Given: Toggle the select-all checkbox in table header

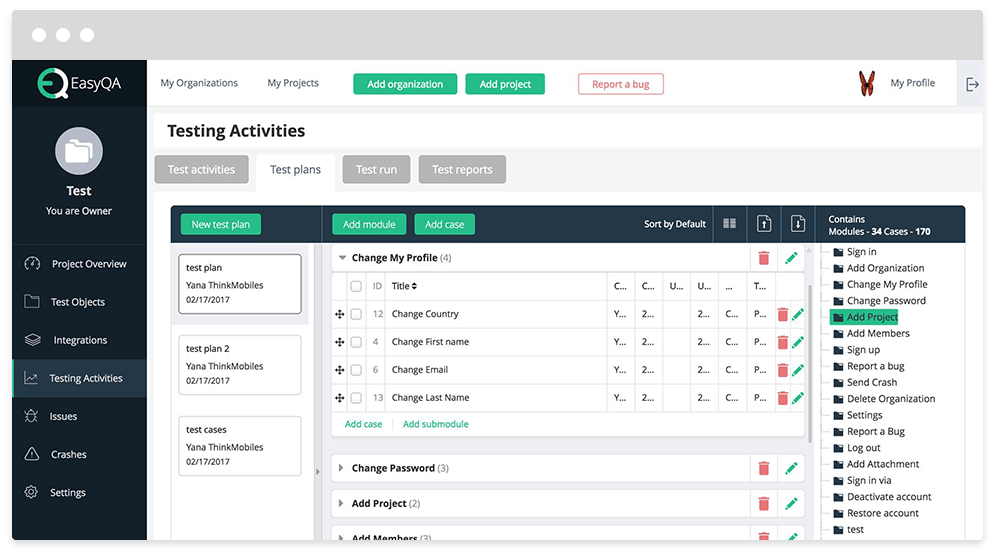Looking at the screenshot, I should (x=356, y=286).
